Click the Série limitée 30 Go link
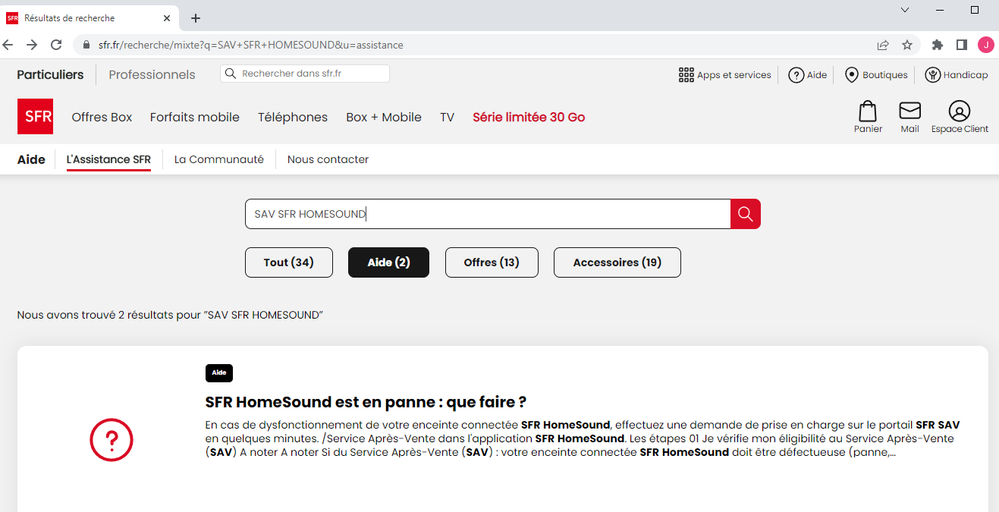 (529, 117)
